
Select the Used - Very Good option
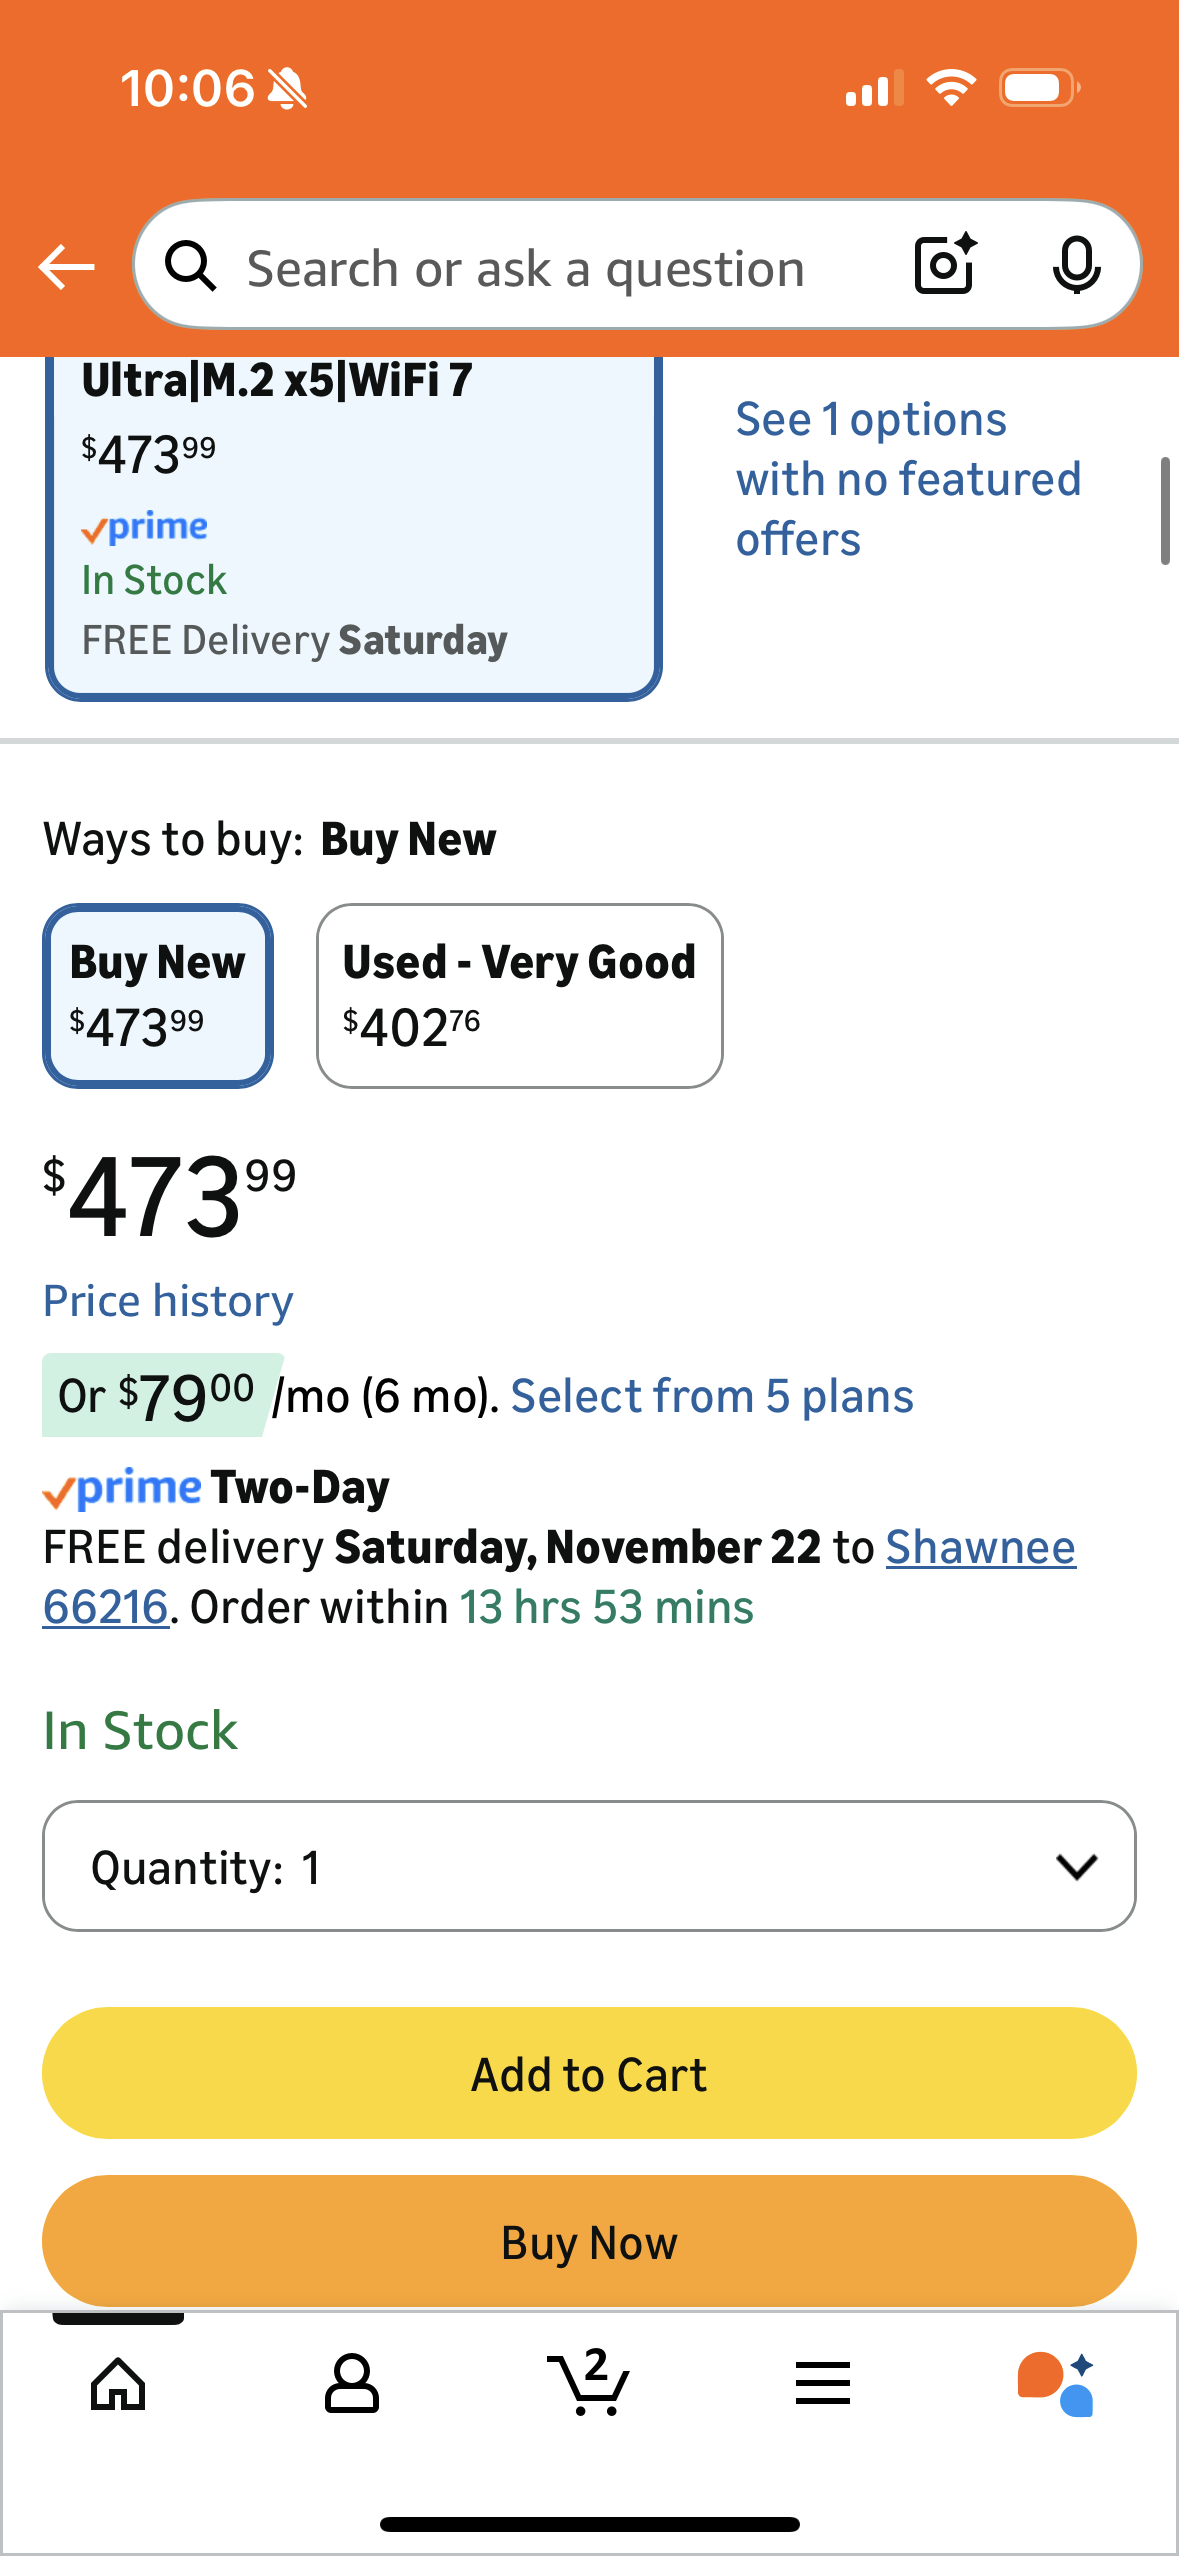[x=519, y=996]
